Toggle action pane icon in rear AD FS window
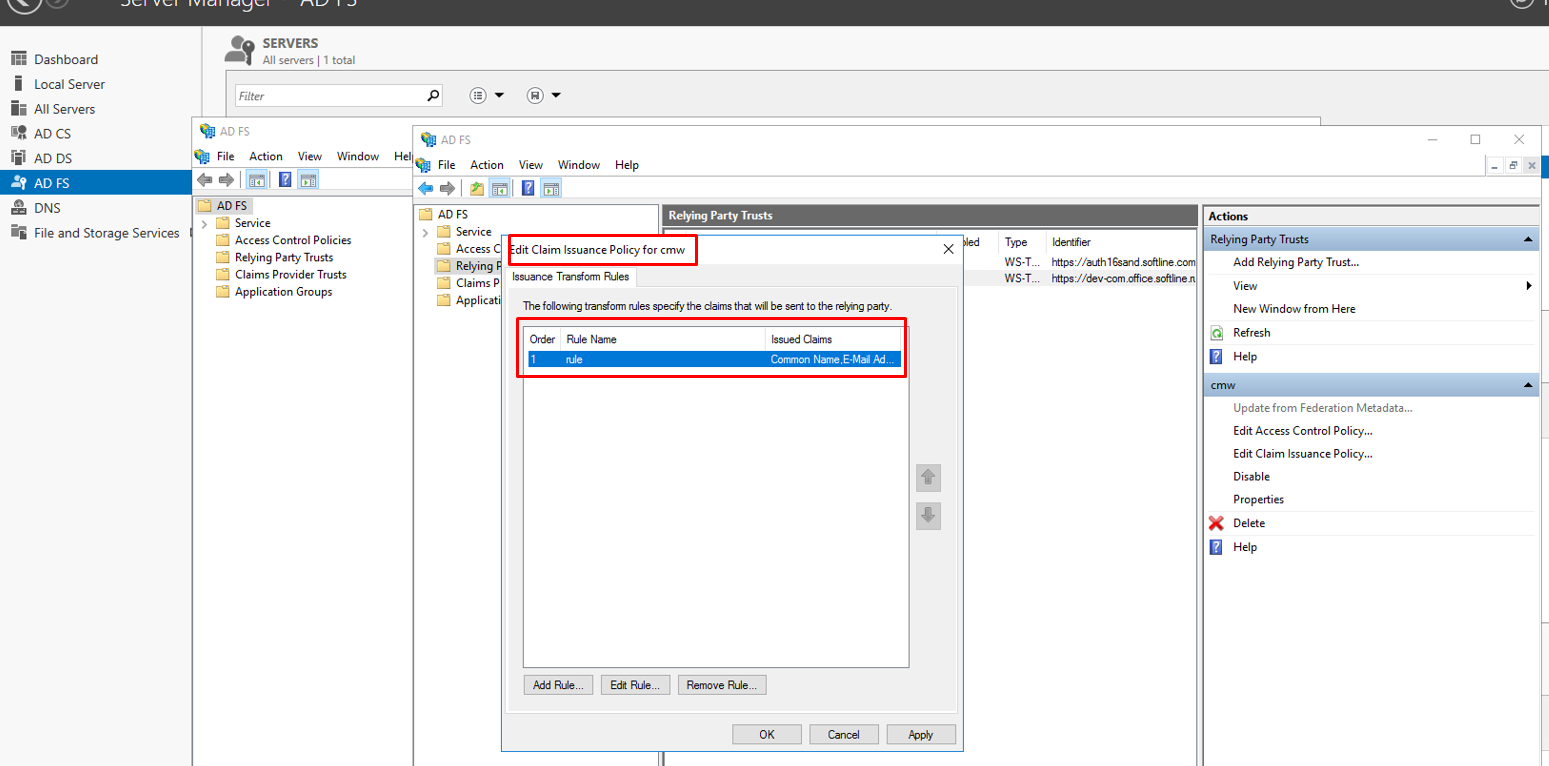1549x766 pixels. 308,180
